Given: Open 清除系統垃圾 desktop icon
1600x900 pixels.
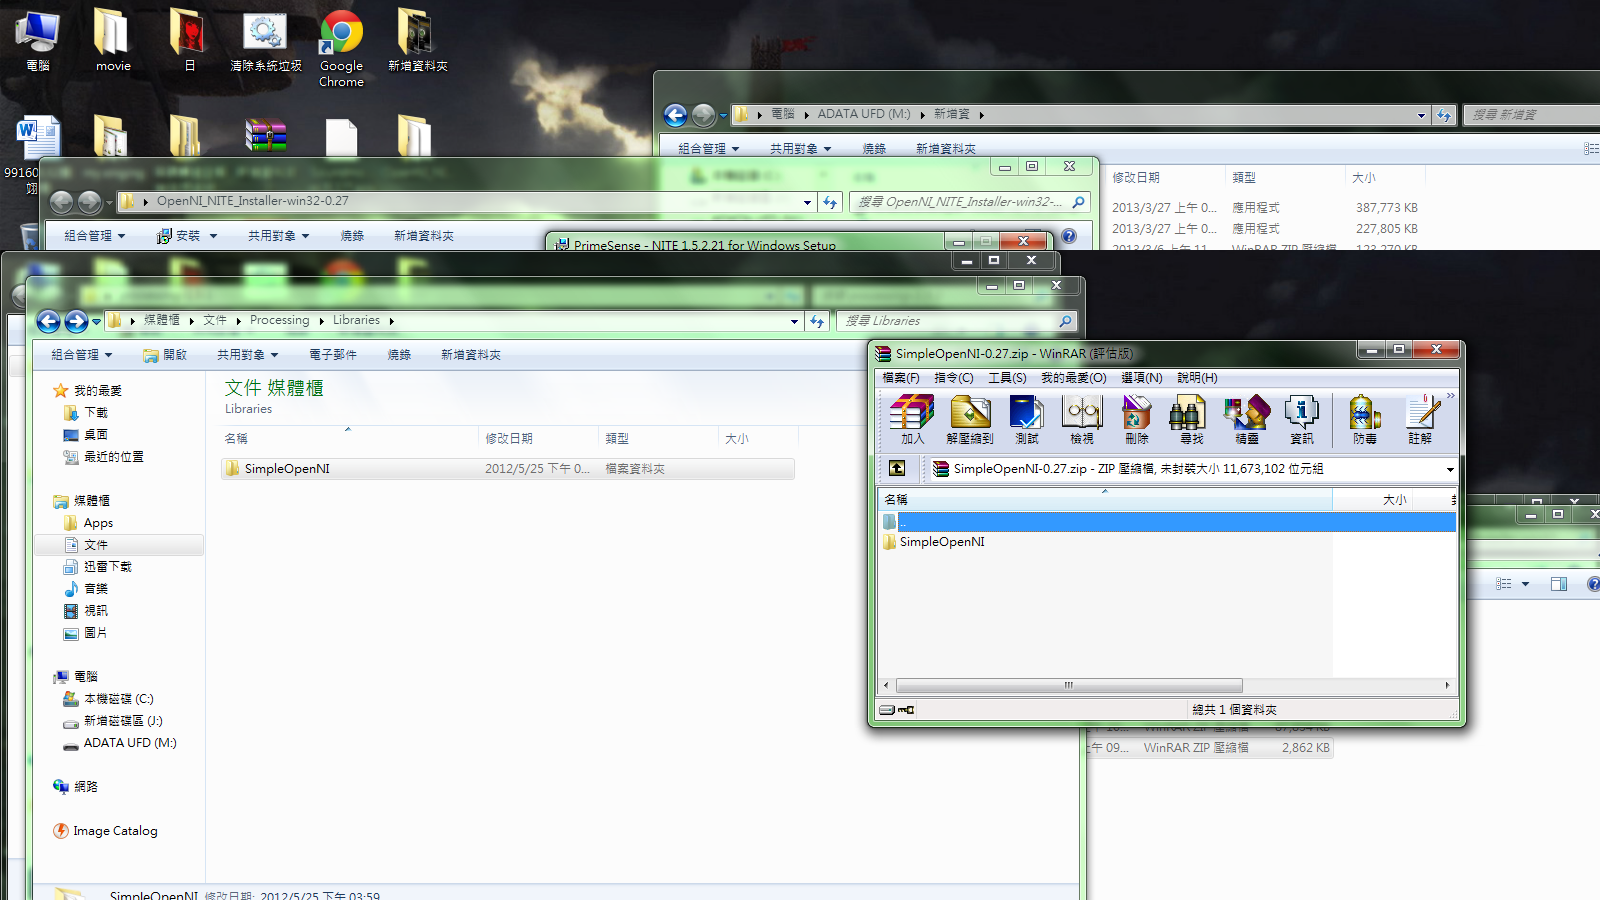Looking at the screenshot, I should pyautogui.click(x=266, y=40).
